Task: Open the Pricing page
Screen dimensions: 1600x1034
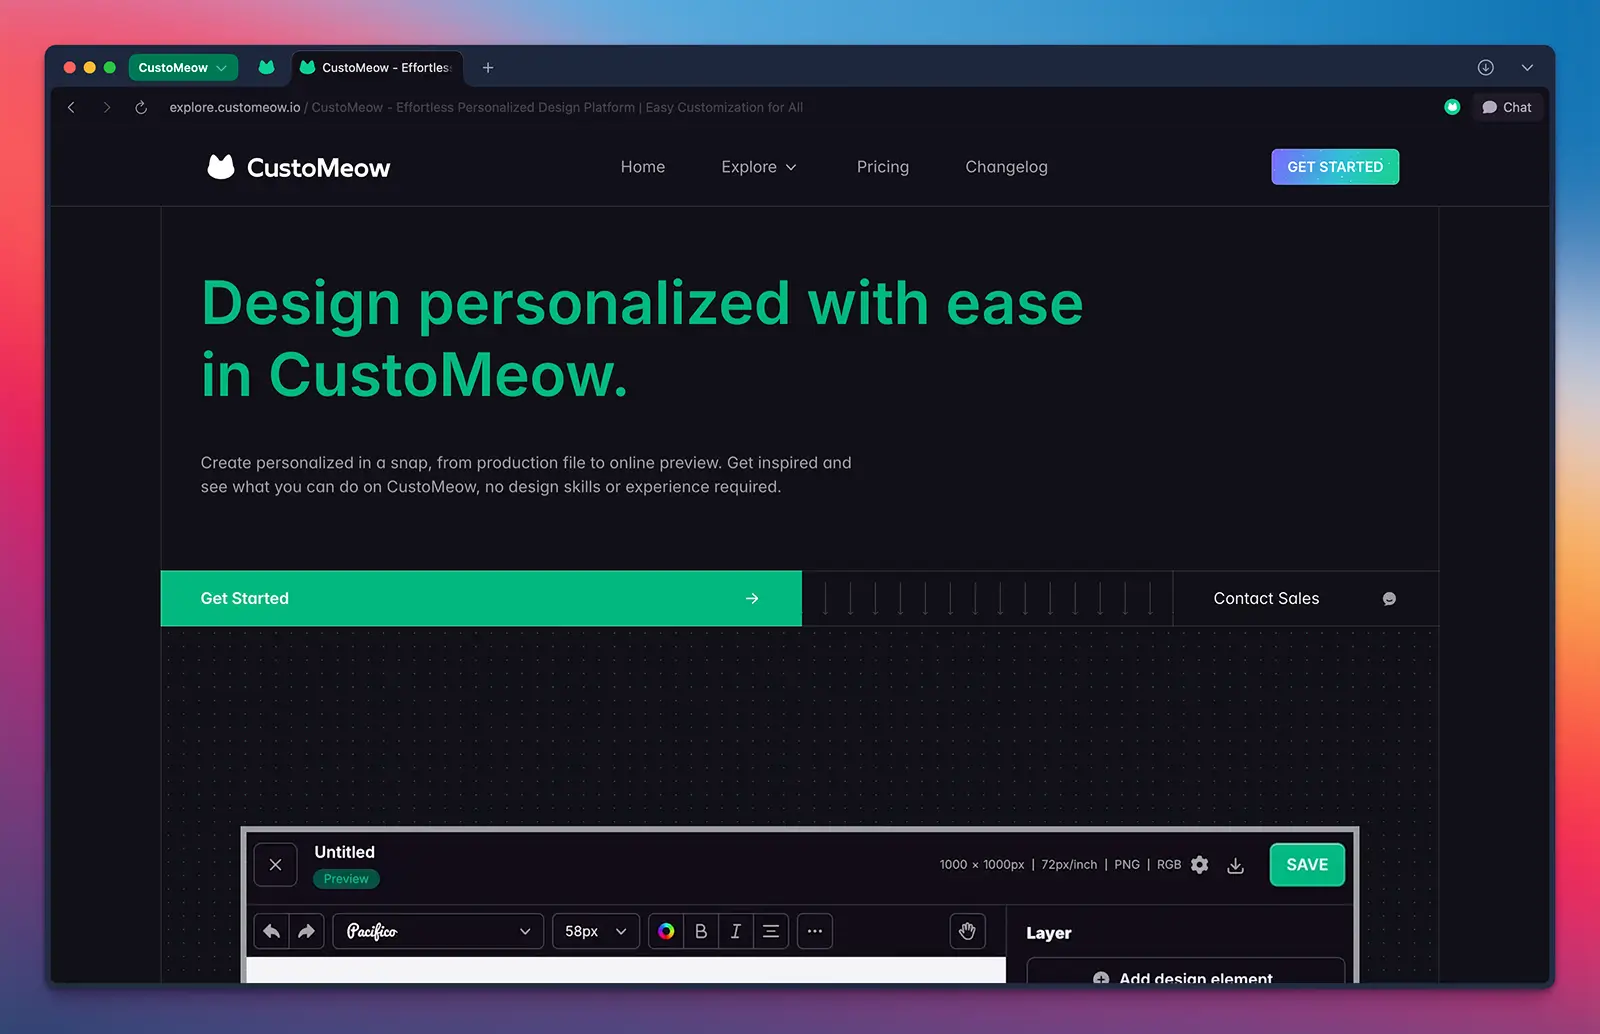Action: (x=883, y=167)
